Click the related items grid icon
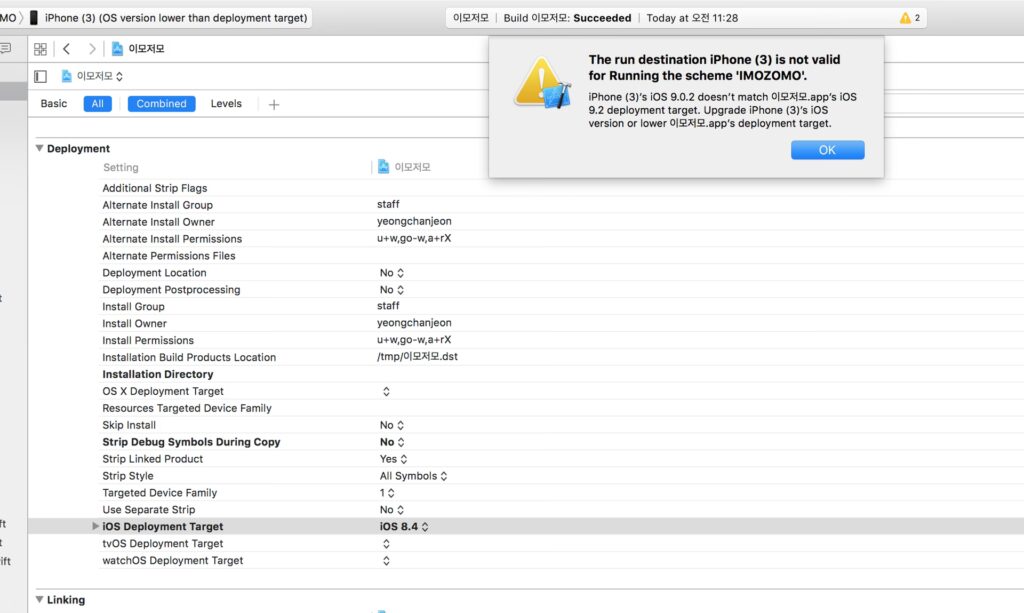This screenshot has height=613, width=1024. pos(40,49)
